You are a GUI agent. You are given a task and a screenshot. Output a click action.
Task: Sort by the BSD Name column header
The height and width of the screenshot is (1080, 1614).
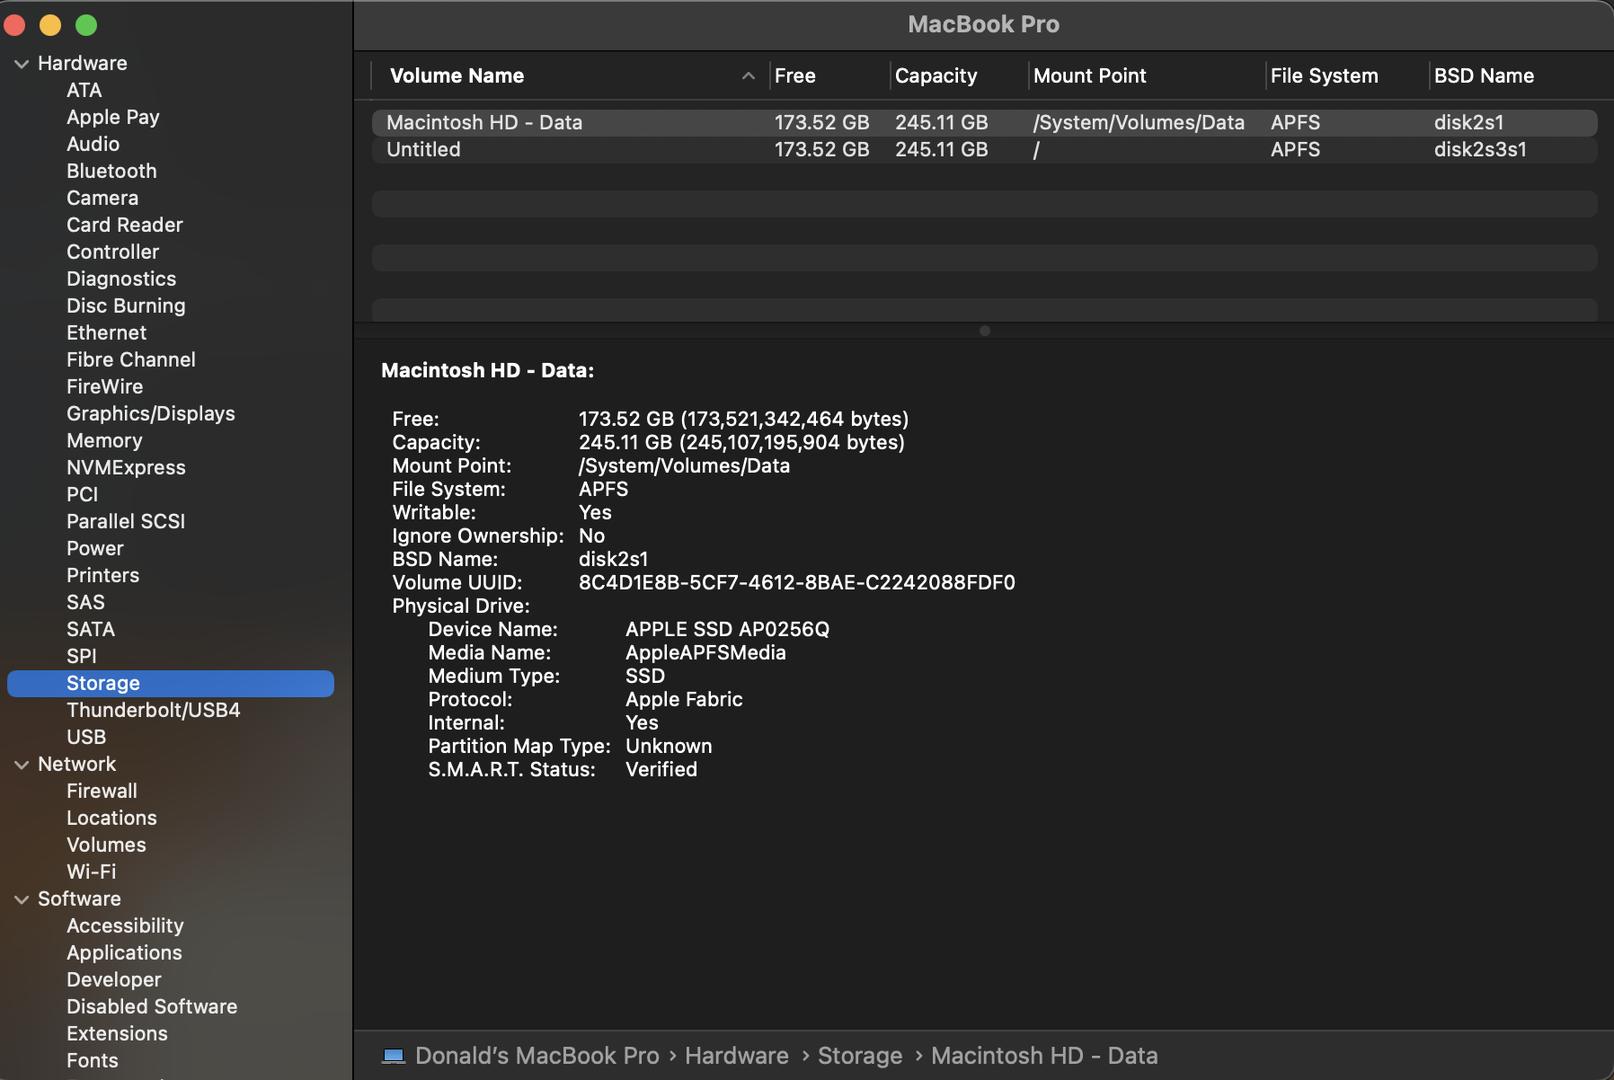tap(1484, 76)
